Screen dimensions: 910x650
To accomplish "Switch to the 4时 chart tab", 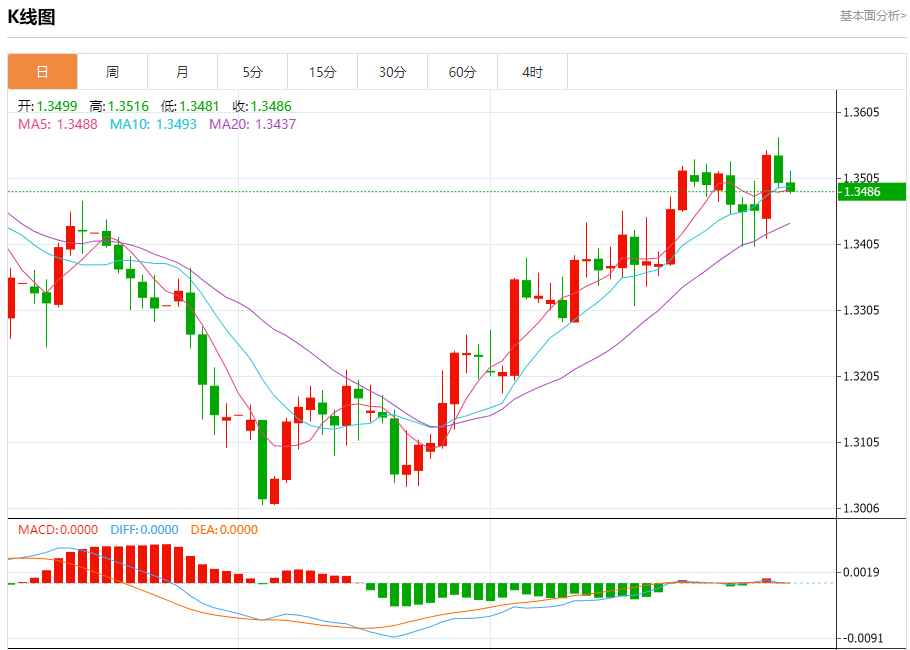I will [532, 72].
